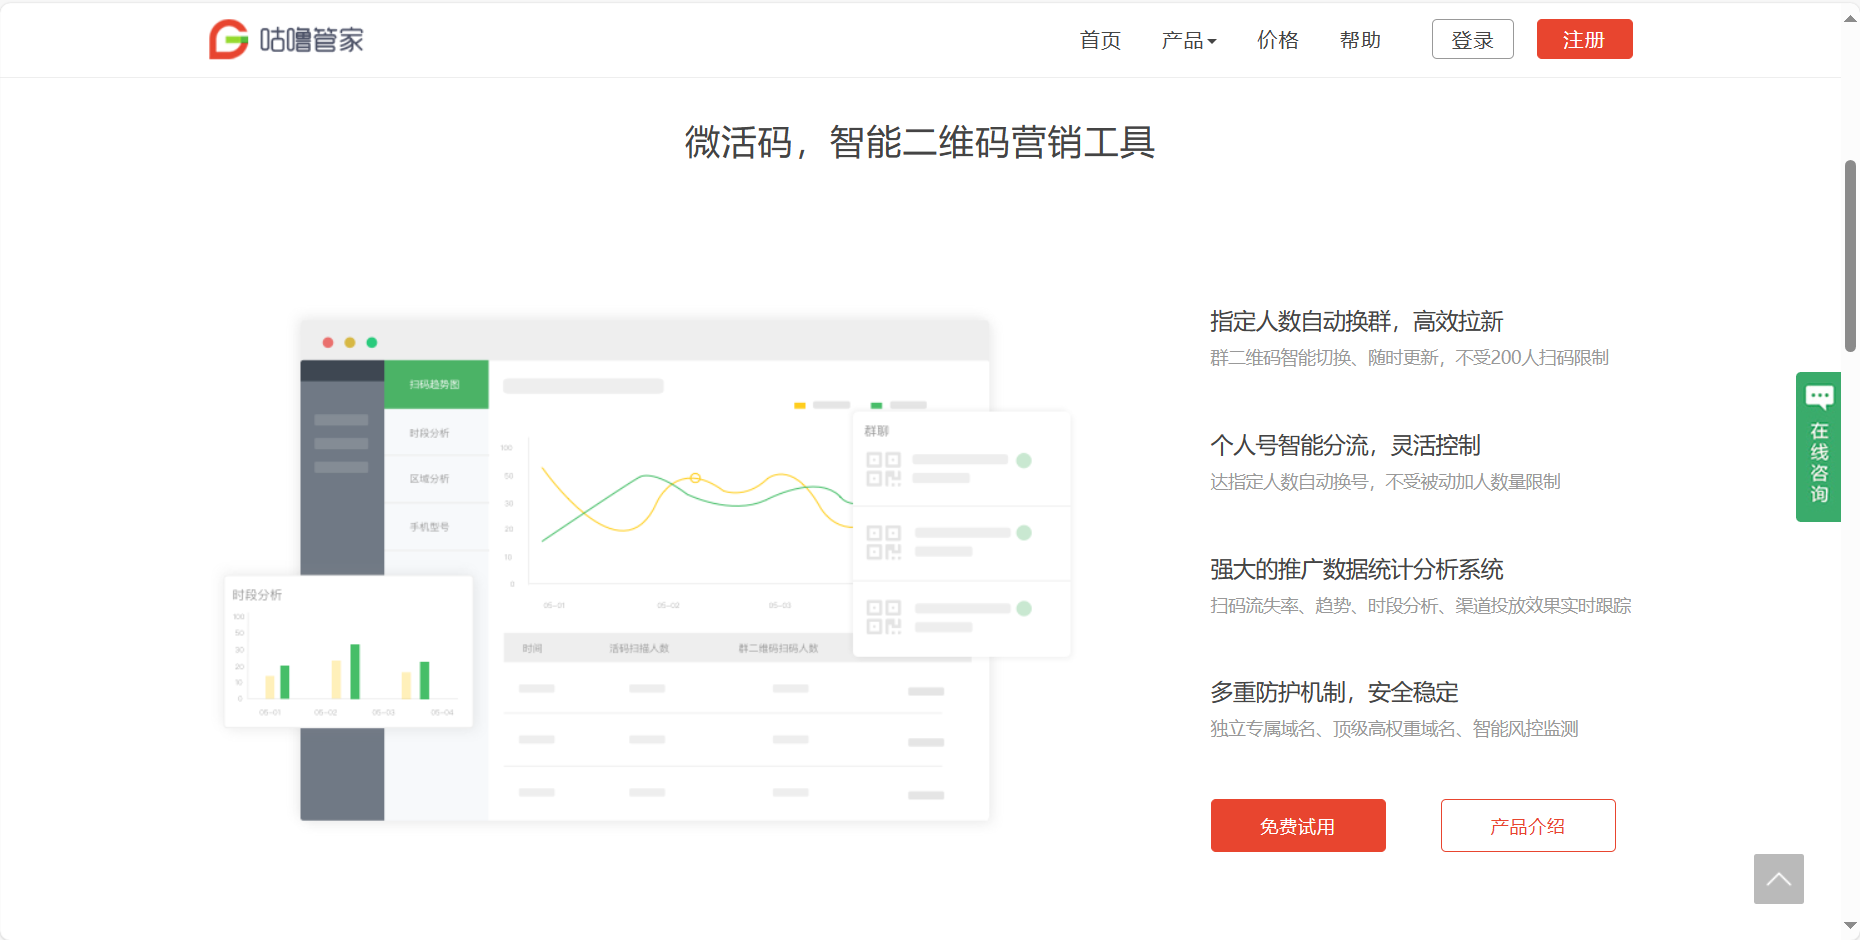
Task: Click the back-to-top arrow button
Action: pos(1778,879)
